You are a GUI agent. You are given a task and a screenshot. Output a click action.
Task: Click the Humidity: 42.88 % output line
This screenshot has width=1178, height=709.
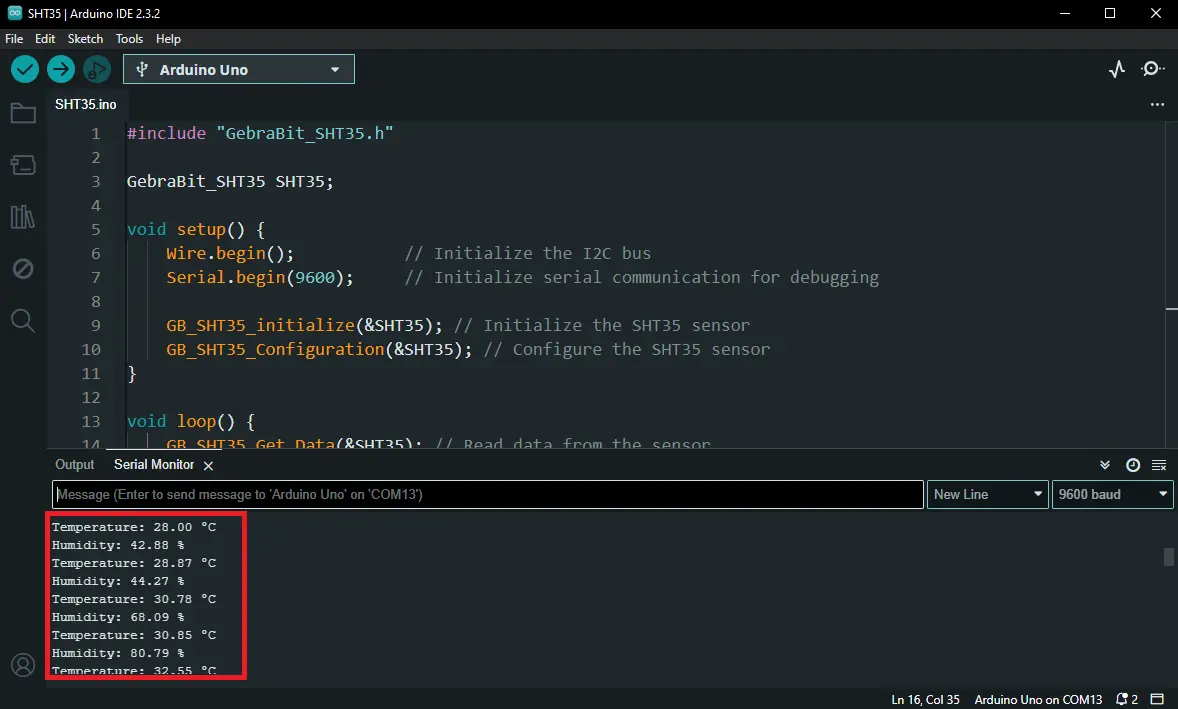click(118, 545)
